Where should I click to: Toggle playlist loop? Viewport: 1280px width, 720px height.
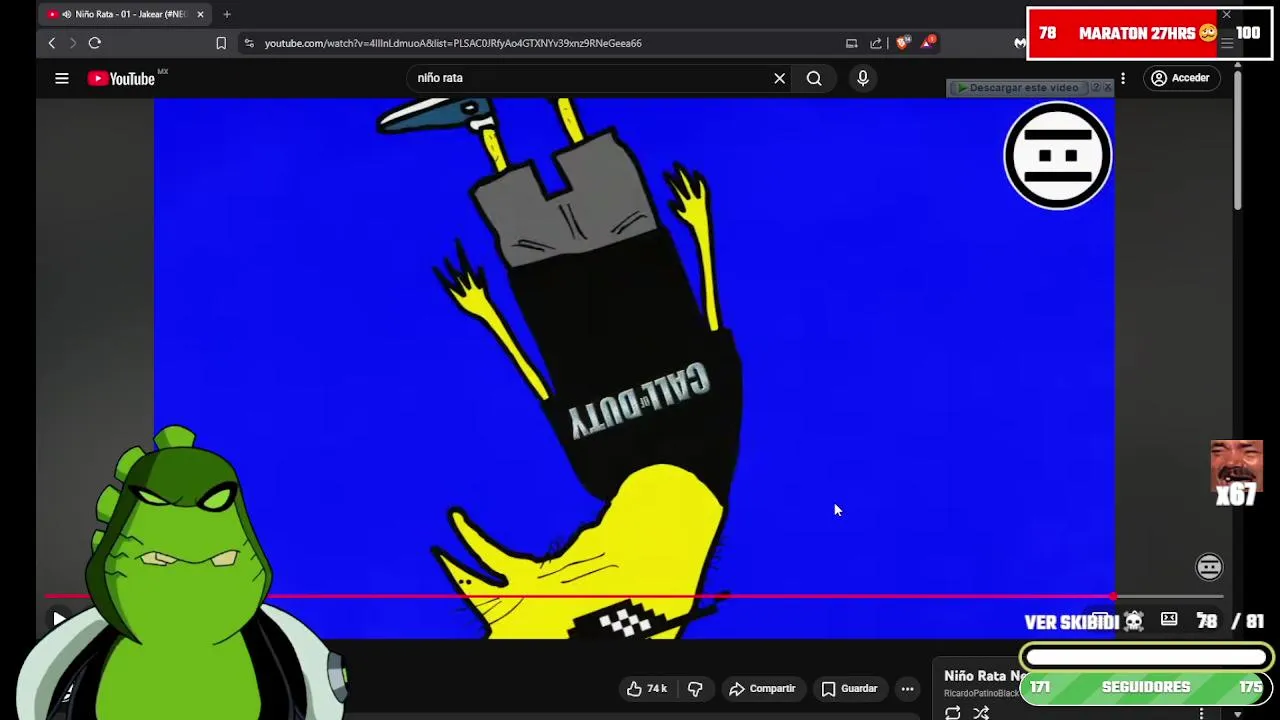pos(953,712)
